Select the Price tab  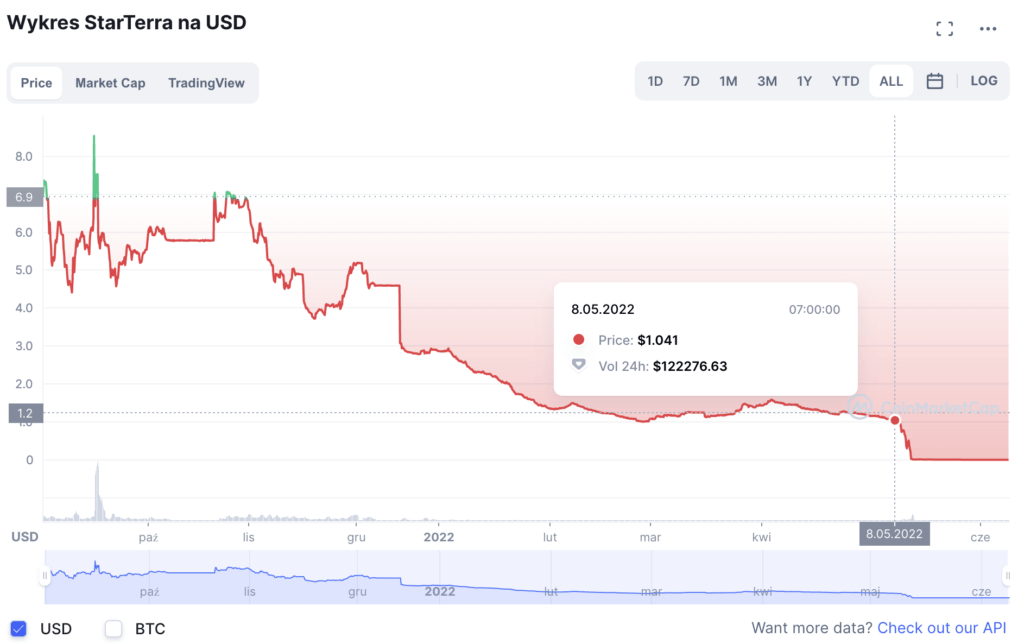coord(36,83)
